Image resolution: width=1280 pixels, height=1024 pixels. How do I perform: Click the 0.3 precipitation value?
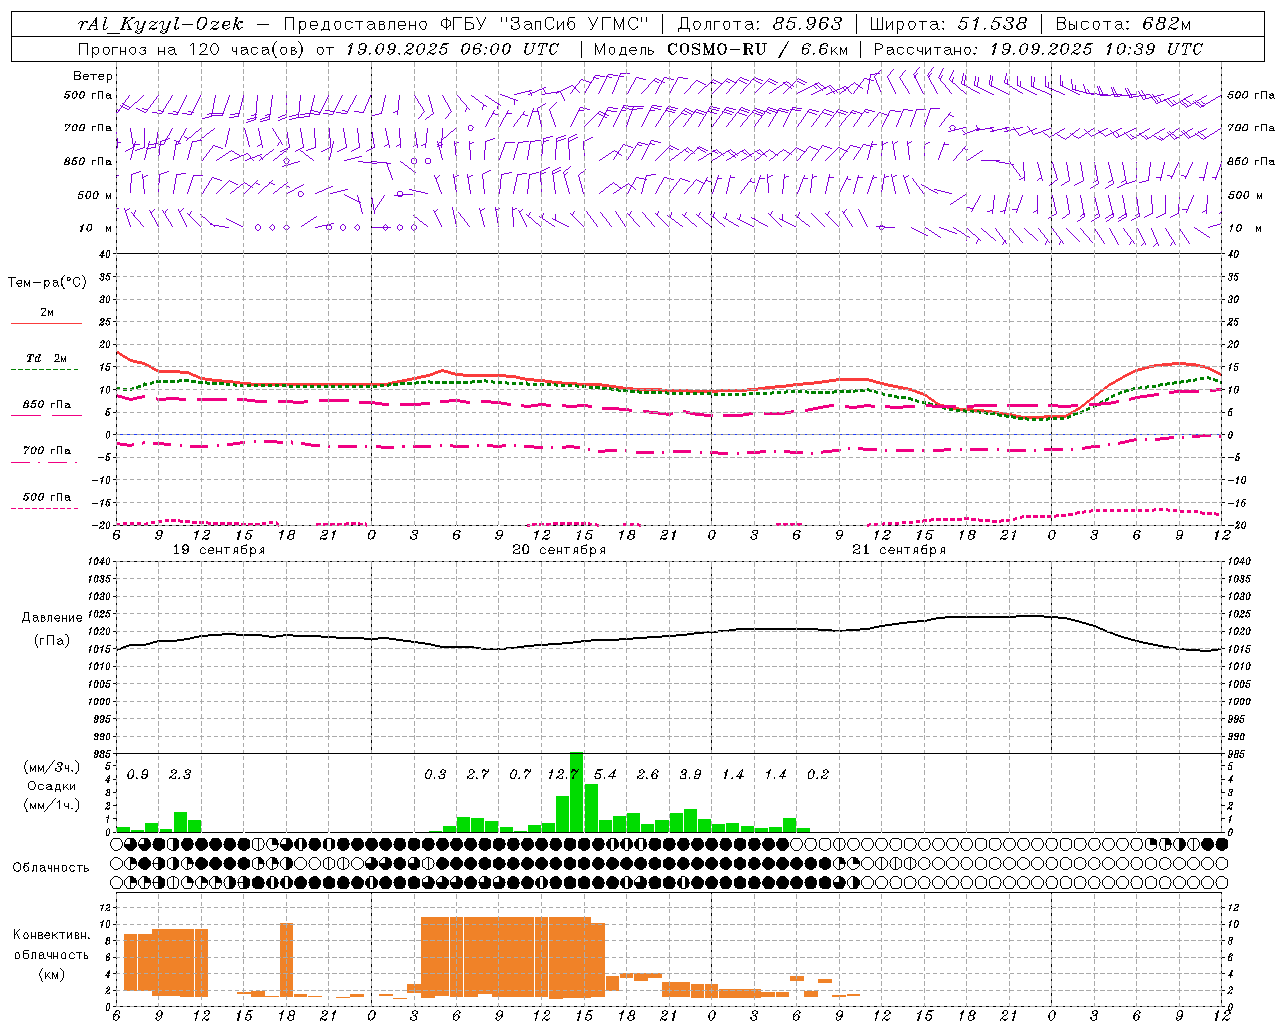[435, 775]
